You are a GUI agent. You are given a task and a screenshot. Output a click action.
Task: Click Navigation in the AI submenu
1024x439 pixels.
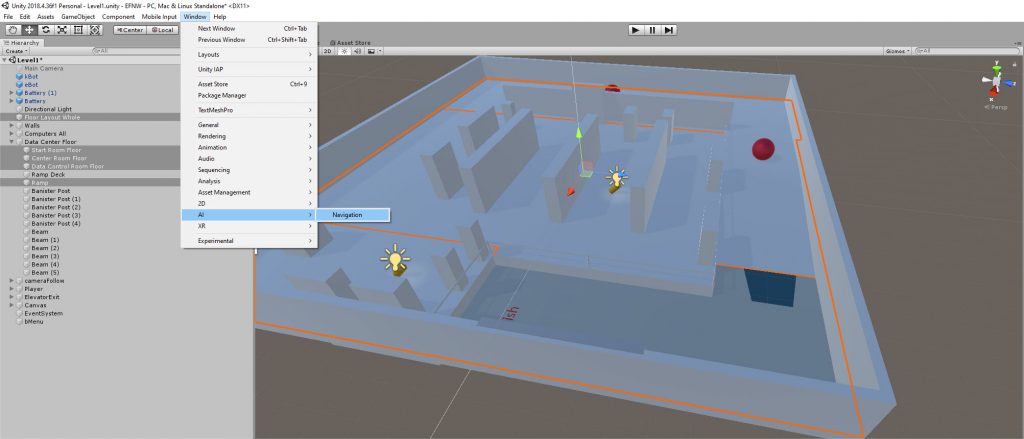[348, 215]
